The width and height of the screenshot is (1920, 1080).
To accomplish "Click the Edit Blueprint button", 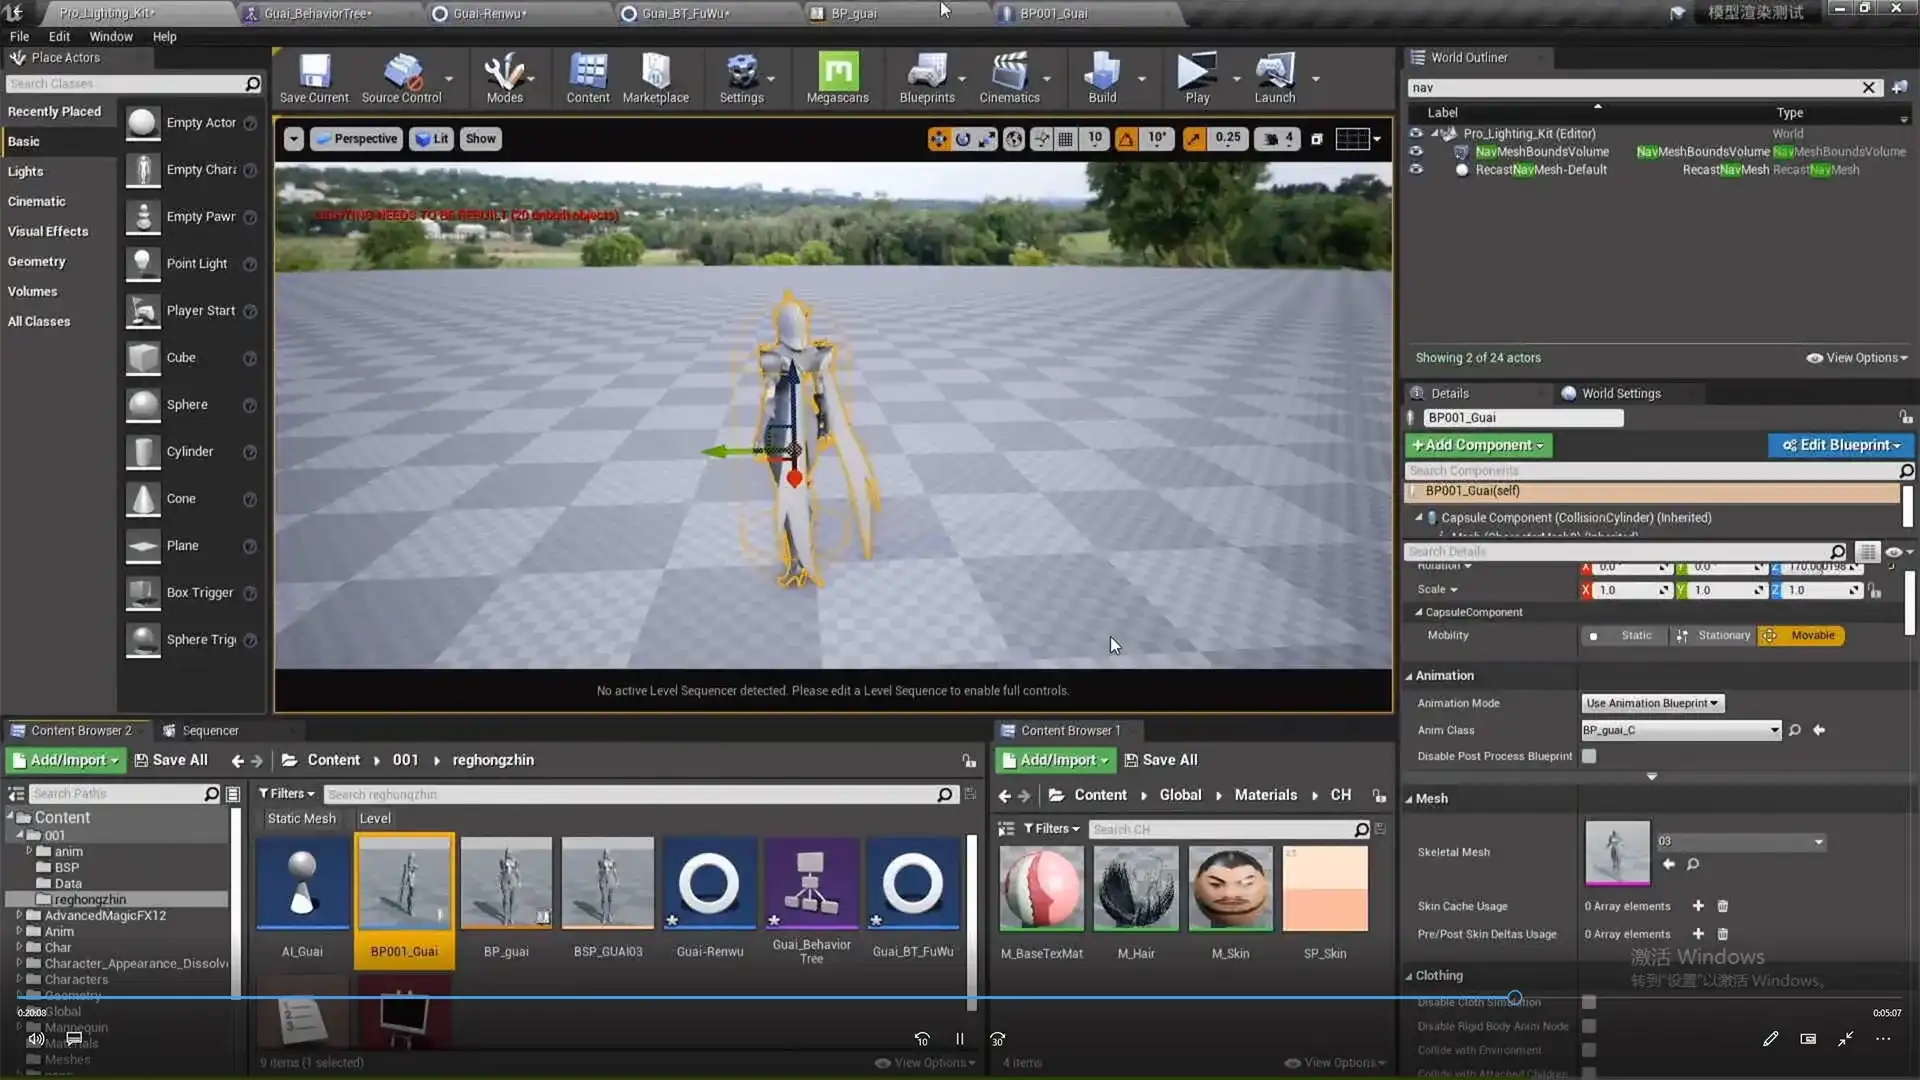I will click(x=1840, y=445).
